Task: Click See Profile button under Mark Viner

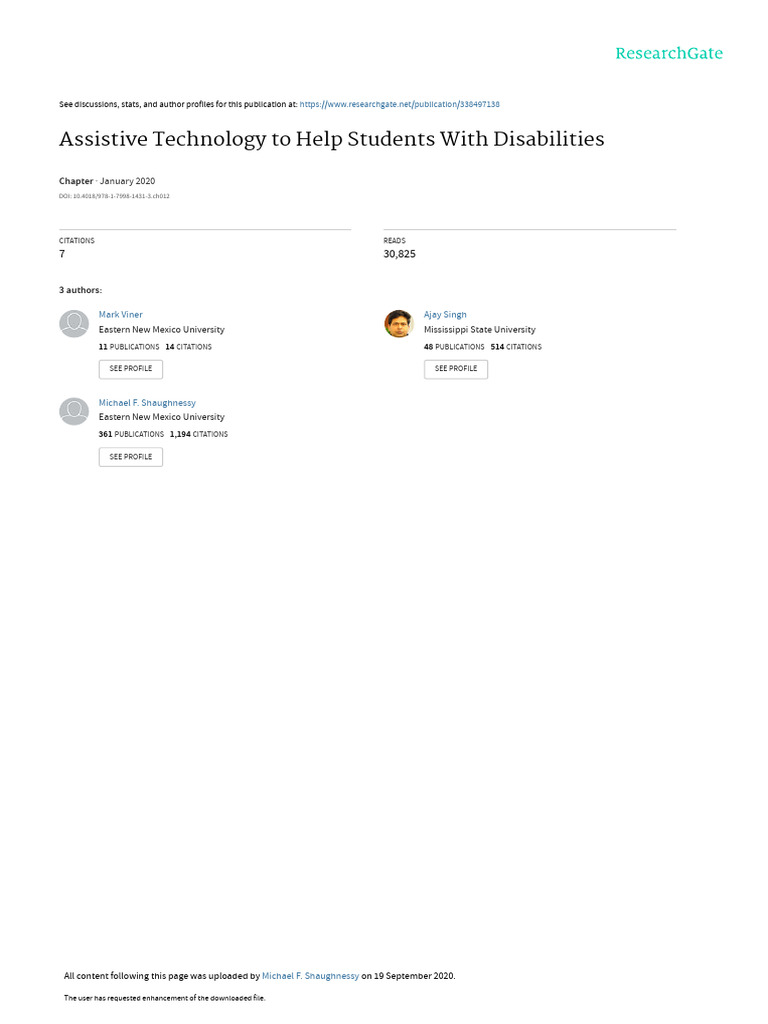Action: point(131,369)
